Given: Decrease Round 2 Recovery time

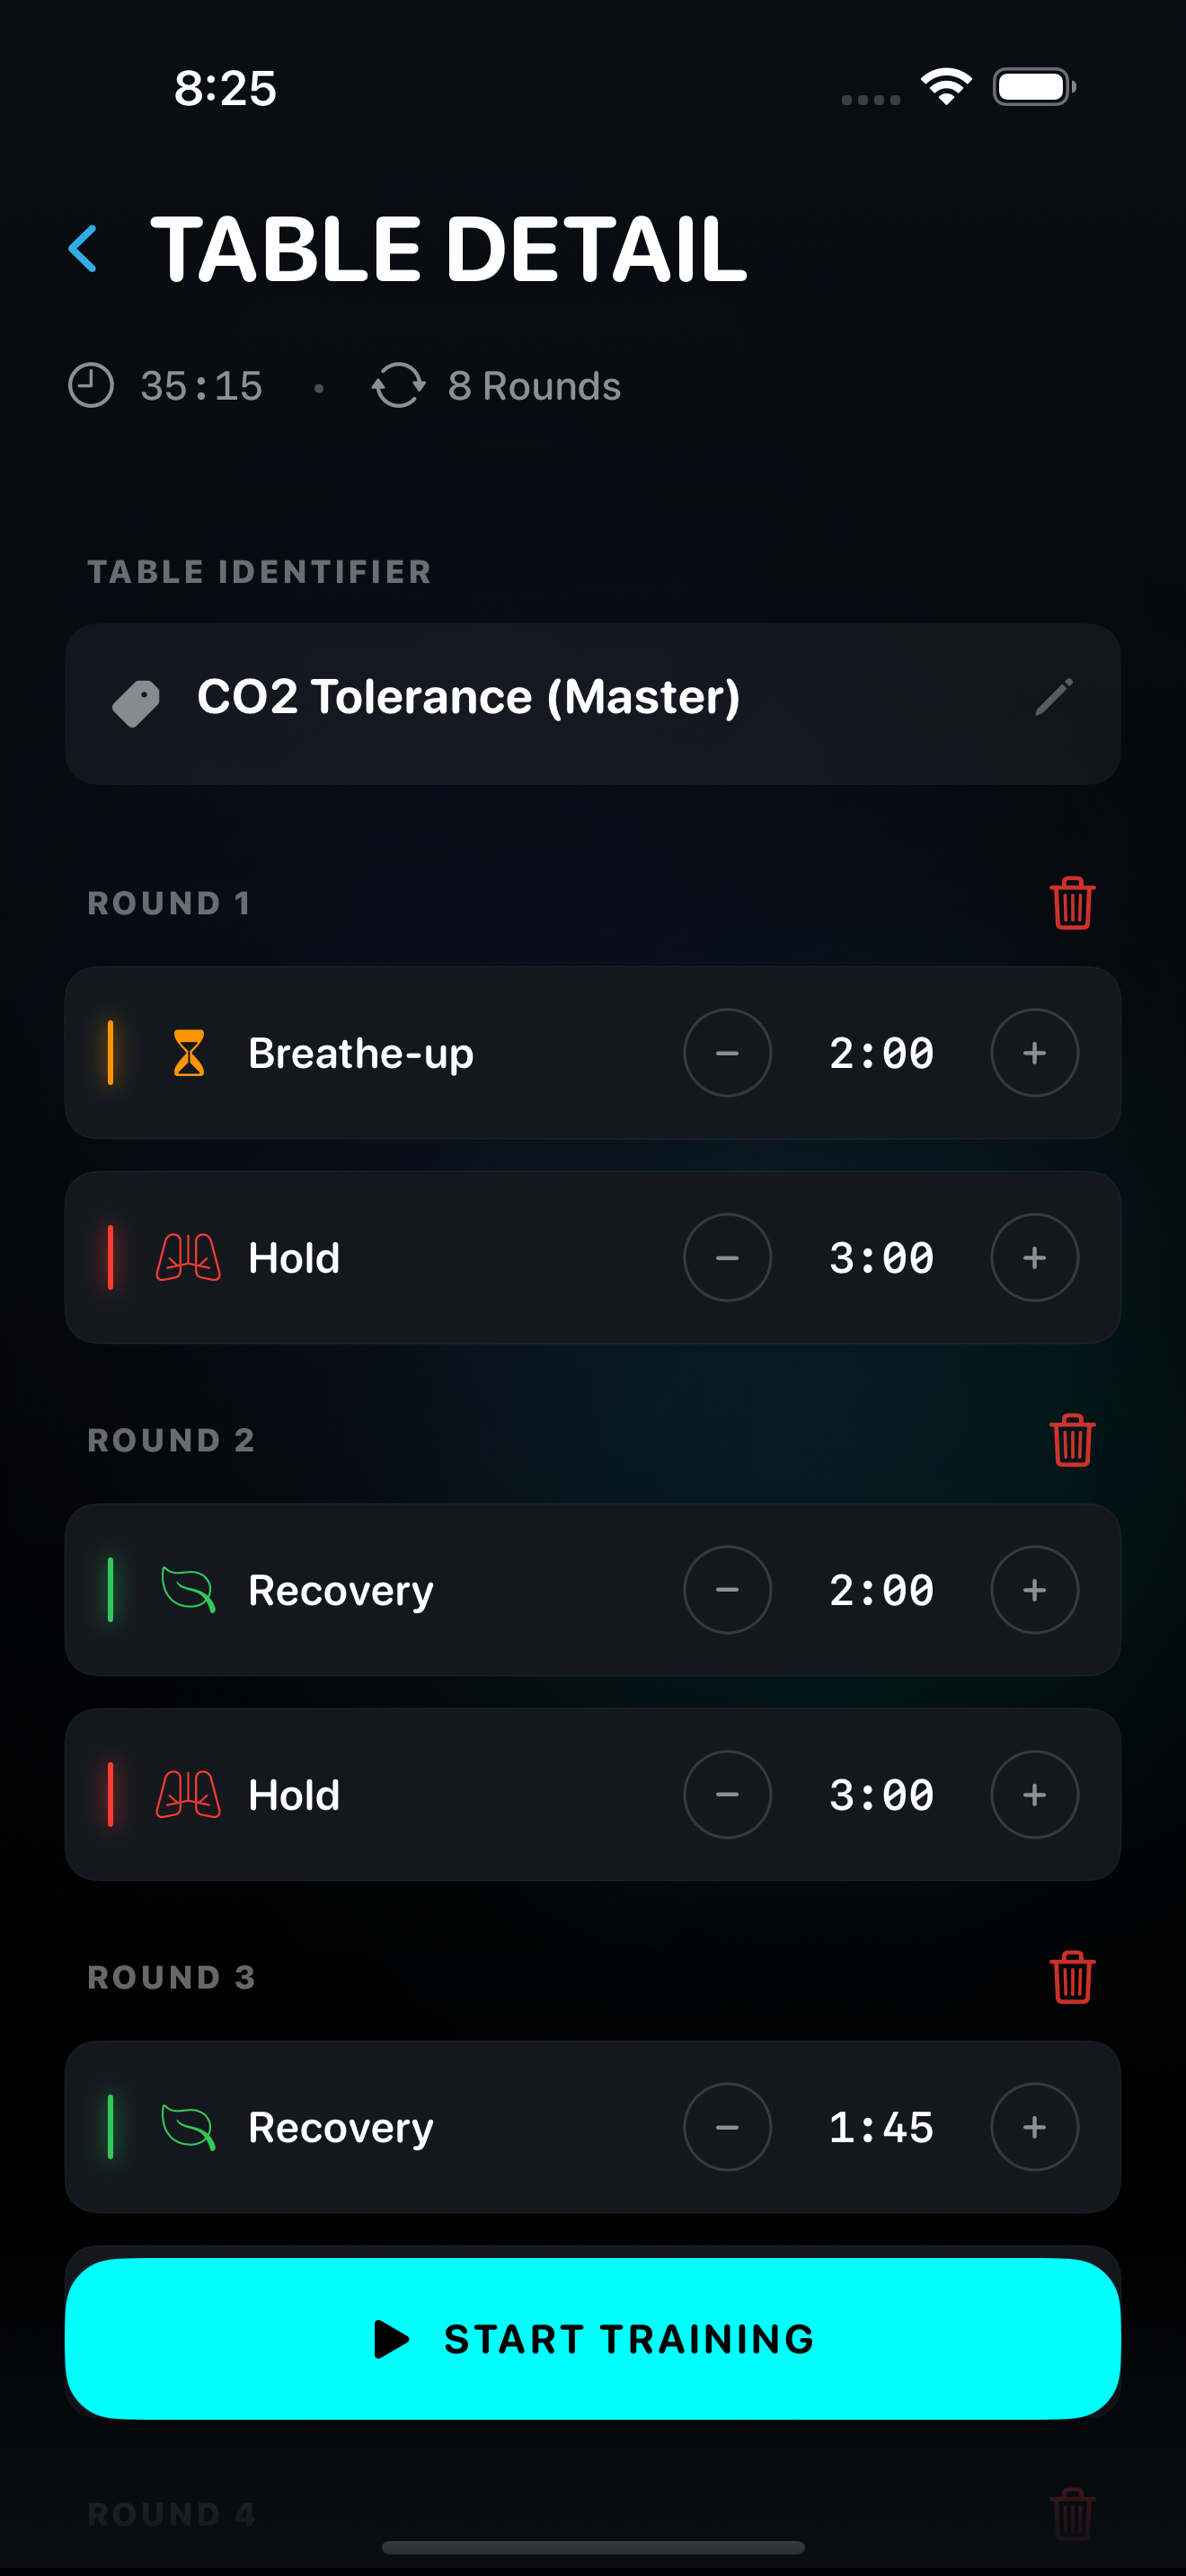Looking at the screenshot, I should (x=727, y=1590).
